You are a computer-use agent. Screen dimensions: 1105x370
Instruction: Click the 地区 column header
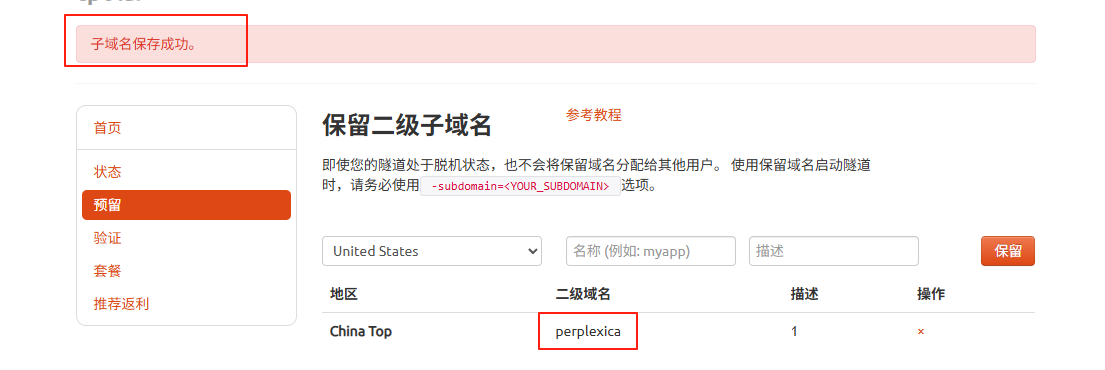click(x=344, y=295)
